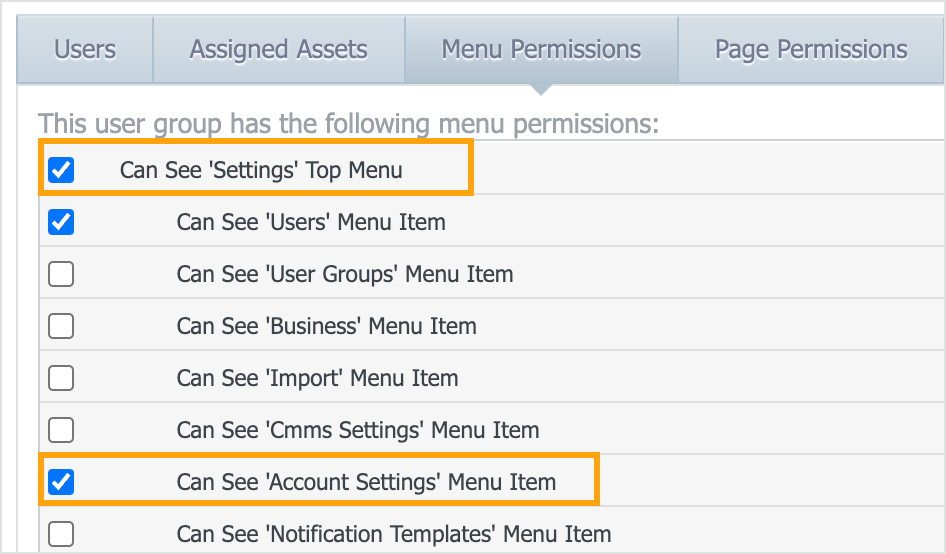Enable the 'User Groups' Menu Item checkbox
946x554 pixels.
pos(62,274)
